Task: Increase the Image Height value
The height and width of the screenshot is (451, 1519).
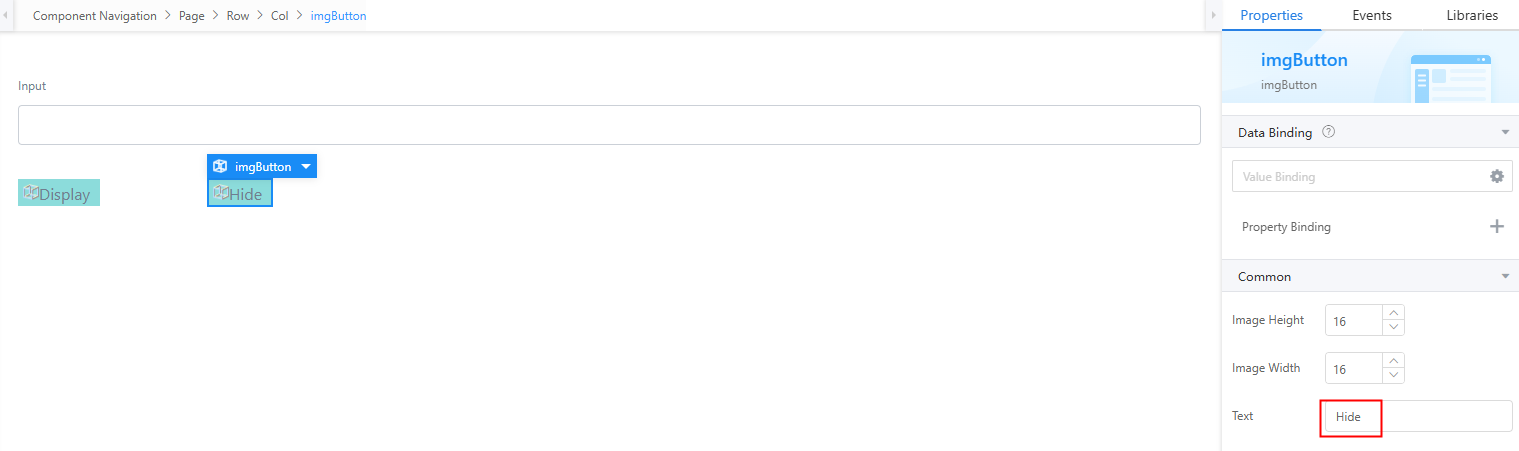Action: click(1394, 313)
